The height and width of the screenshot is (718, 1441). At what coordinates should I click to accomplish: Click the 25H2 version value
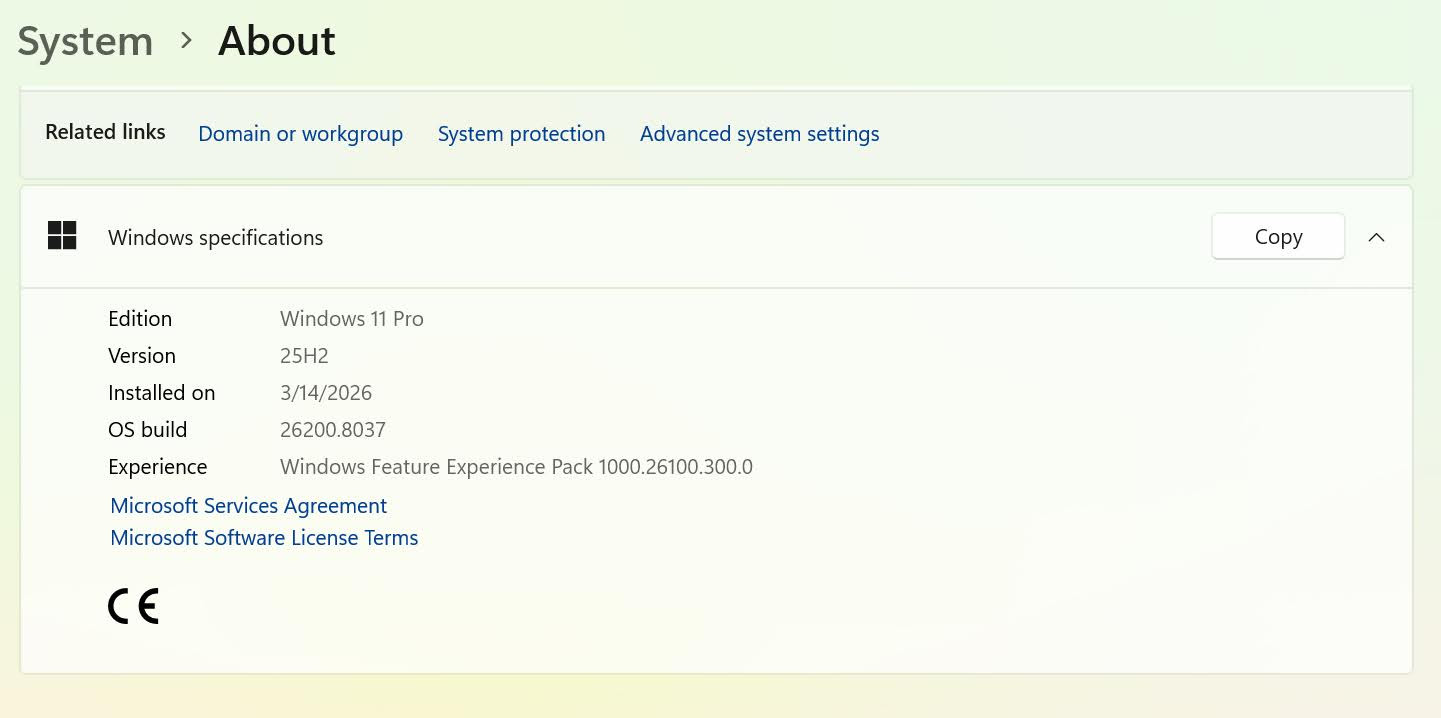tap(304, 356)
